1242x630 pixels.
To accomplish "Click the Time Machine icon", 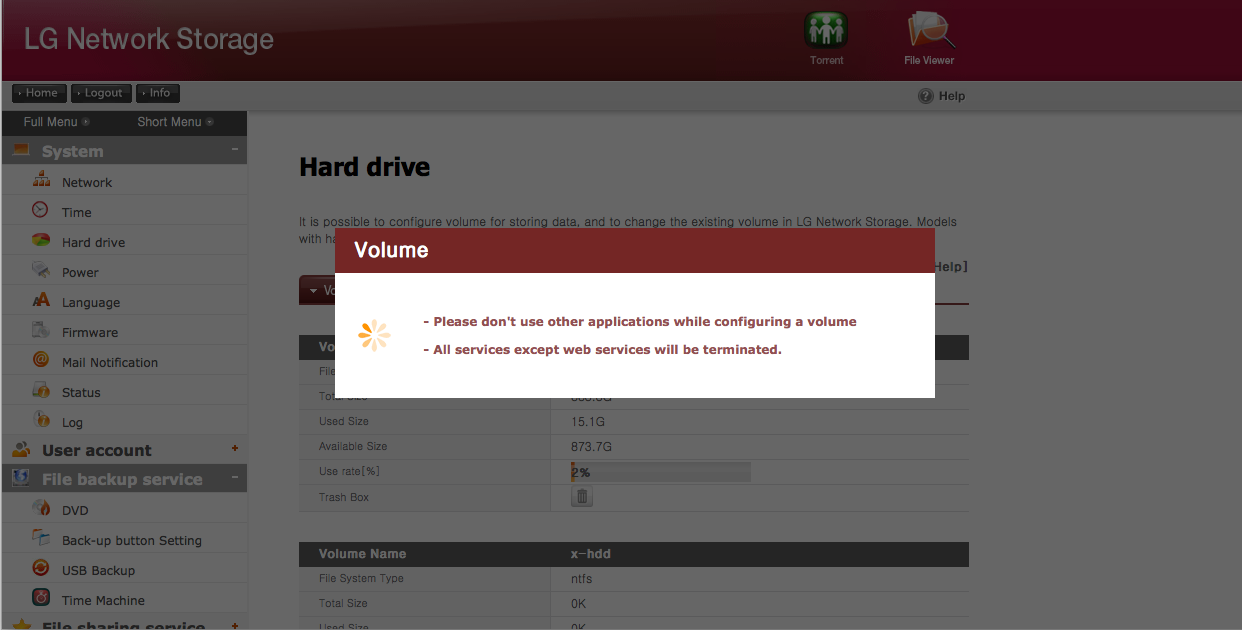I will click(x=41, y=599).
